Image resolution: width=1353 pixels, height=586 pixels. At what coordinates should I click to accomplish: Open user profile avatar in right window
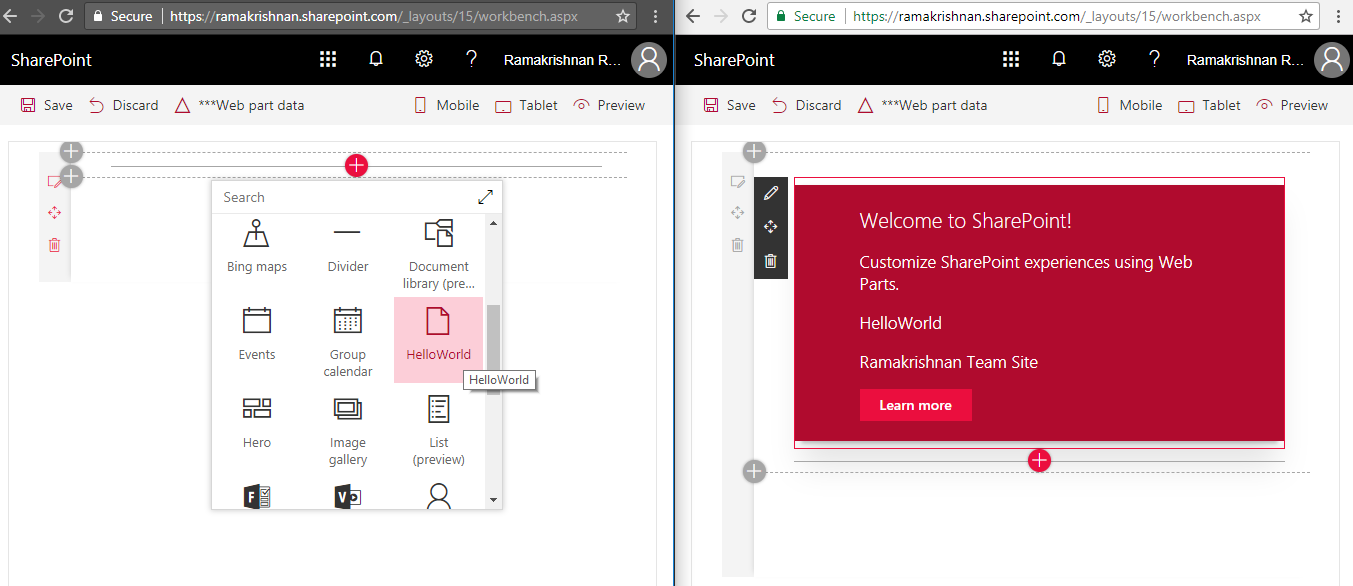(1332, 60)
